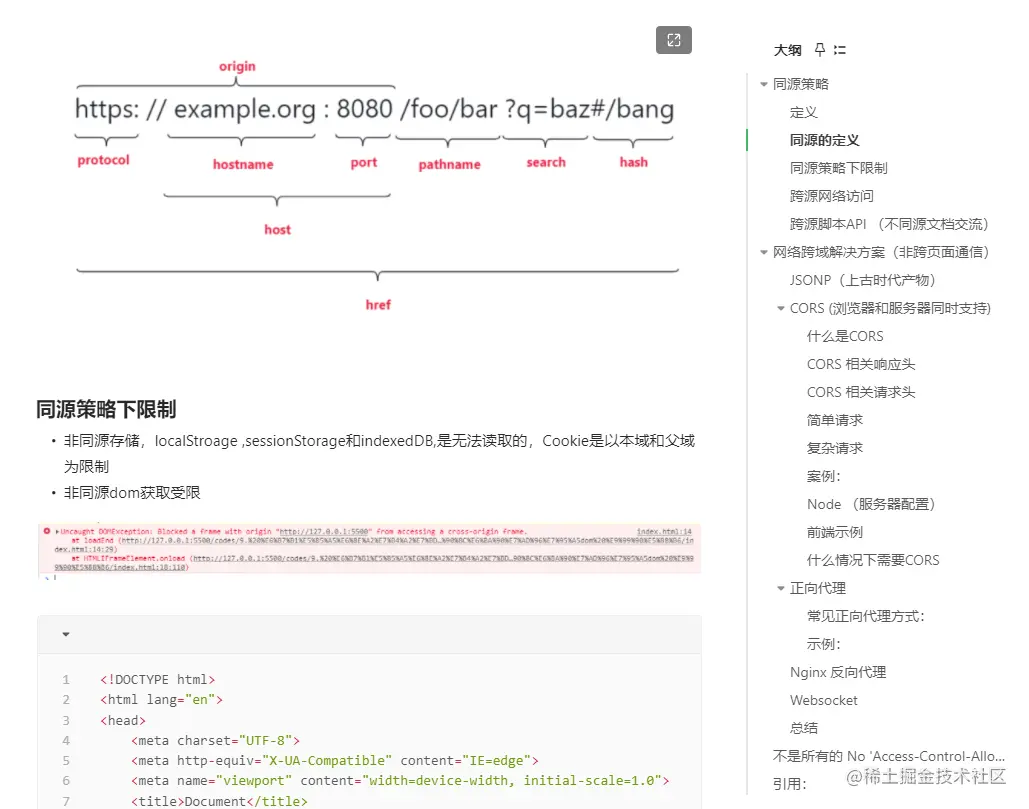Select 同源的定义 outline entry

pyautogui.click(x=824, y=140)
